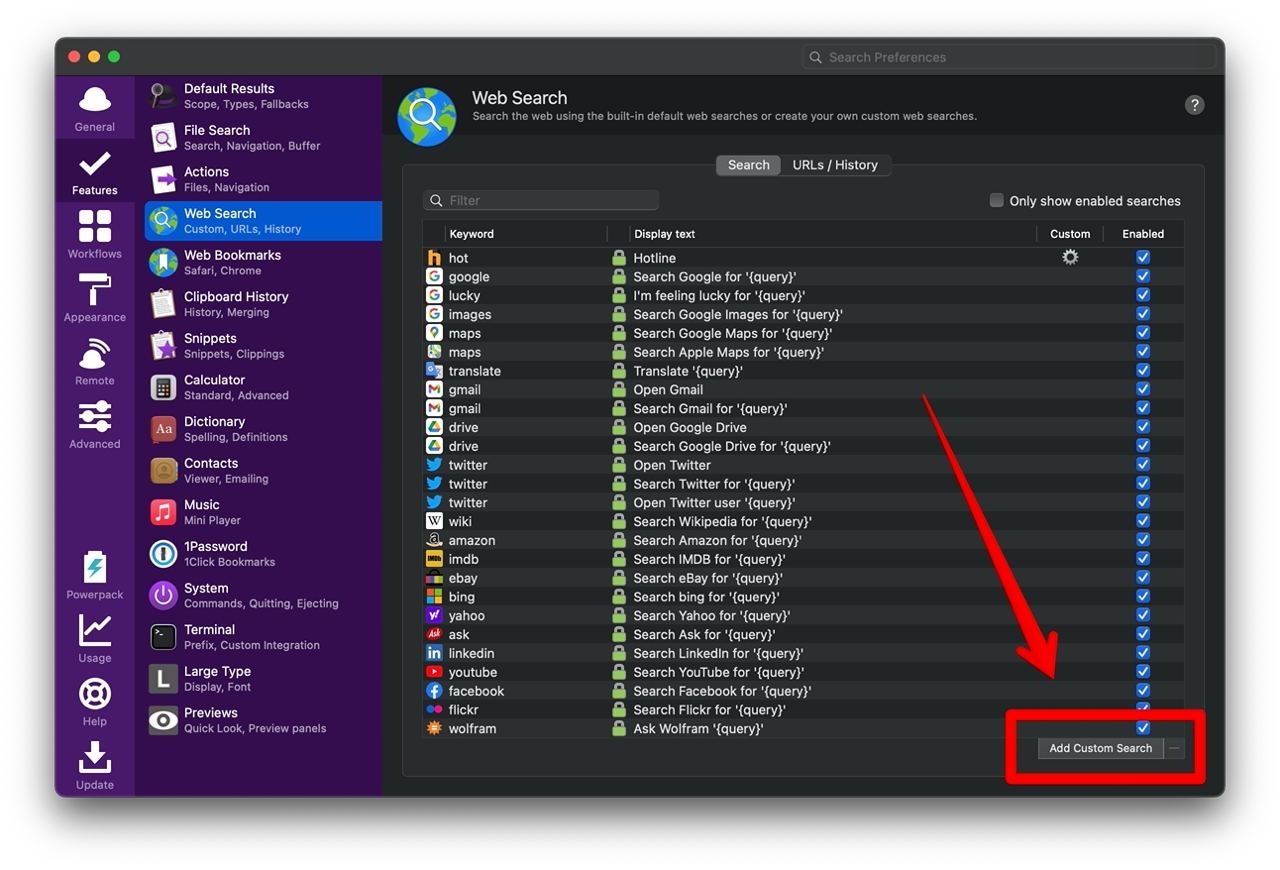
Task: Select Snippets feature
Action: [263, 346]
